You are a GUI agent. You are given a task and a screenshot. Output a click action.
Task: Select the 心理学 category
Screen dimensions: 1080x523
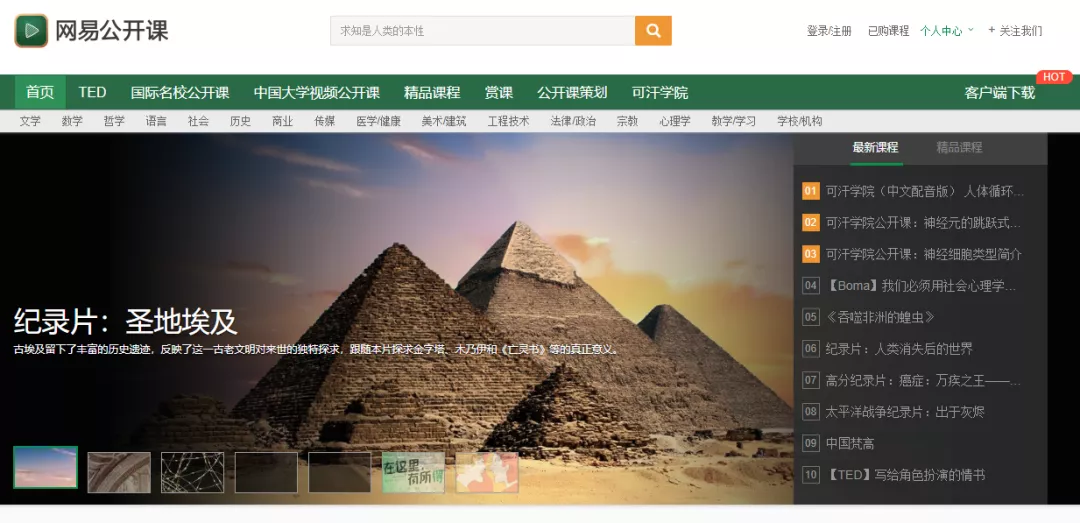(675, 121)
